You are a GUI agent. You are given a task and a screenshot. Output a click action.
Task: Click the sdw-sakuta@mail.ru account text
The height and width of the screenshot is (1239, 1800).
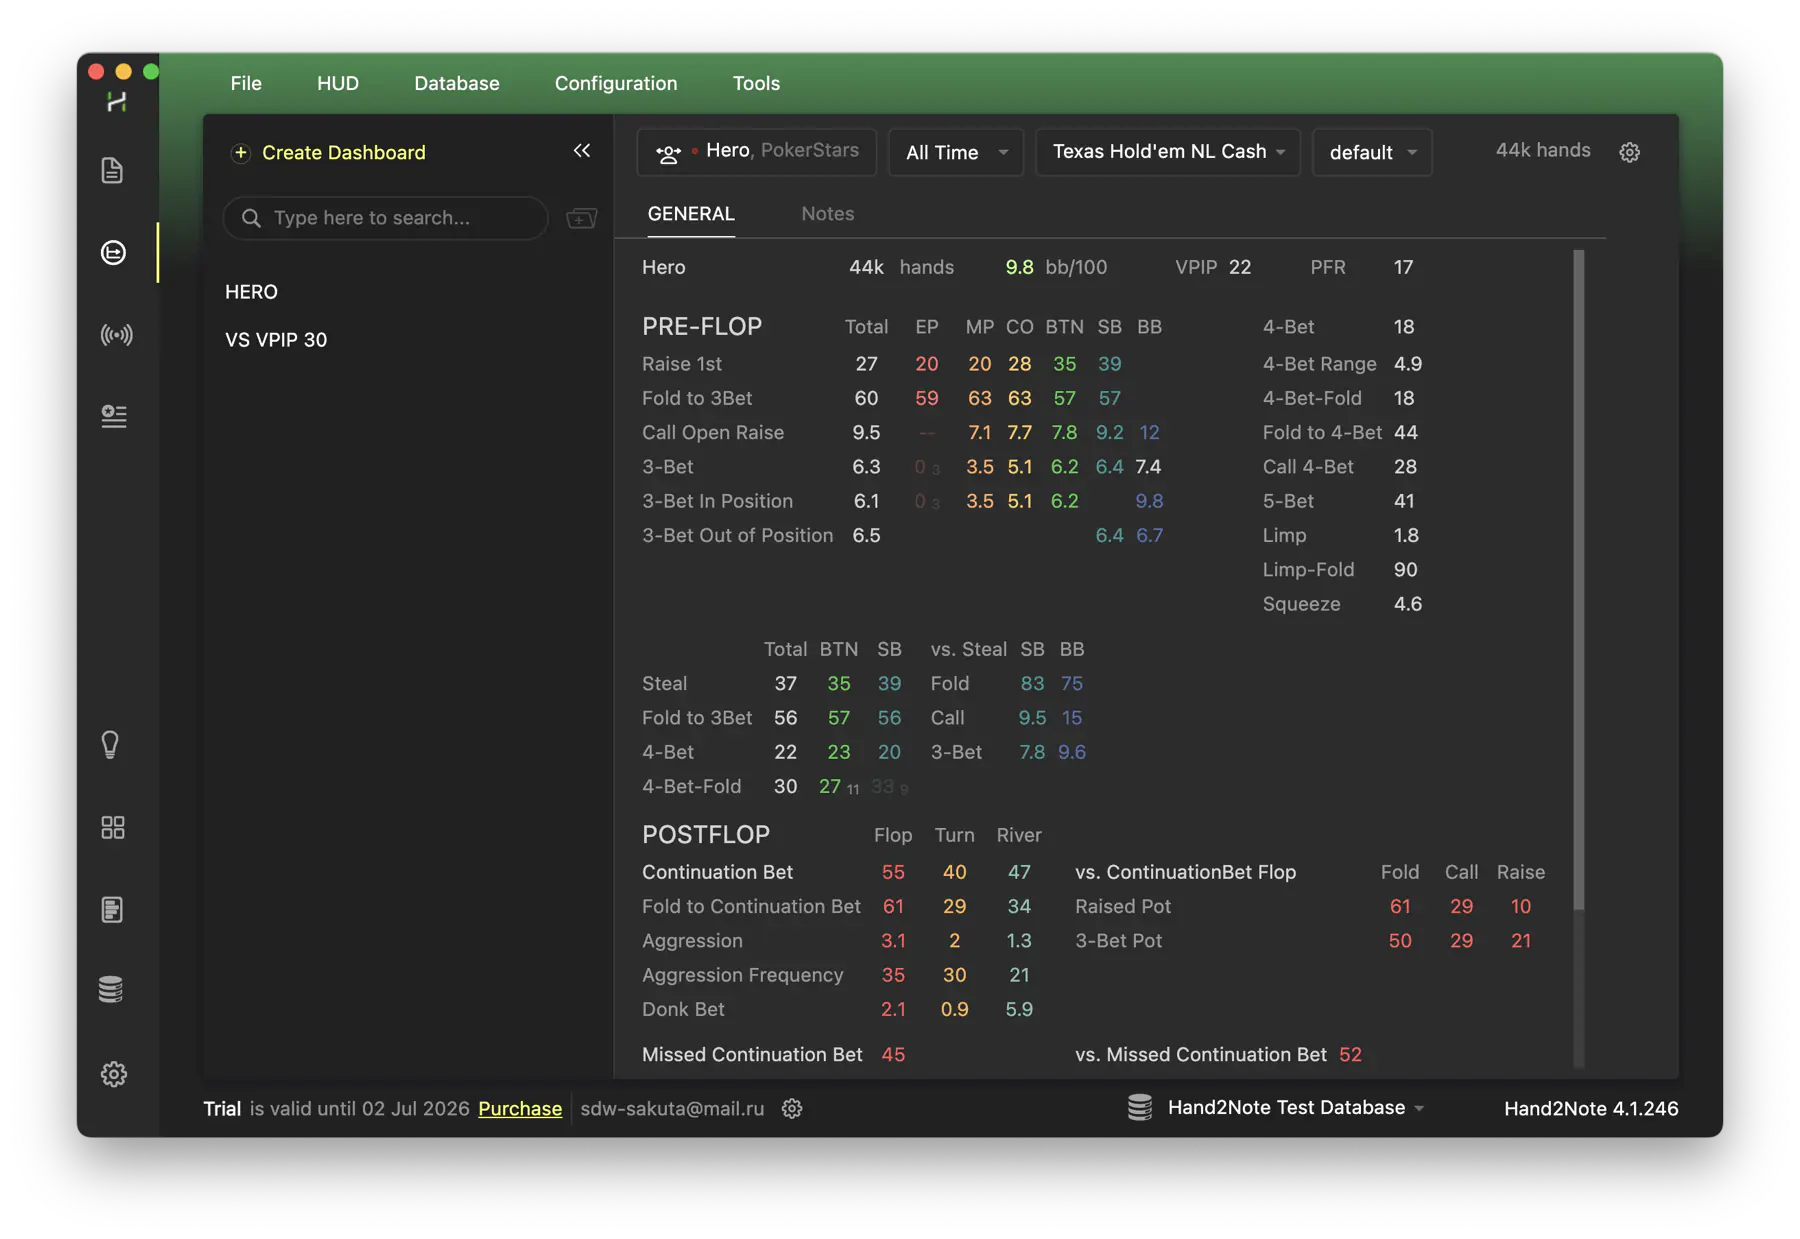click(672, 1108)
